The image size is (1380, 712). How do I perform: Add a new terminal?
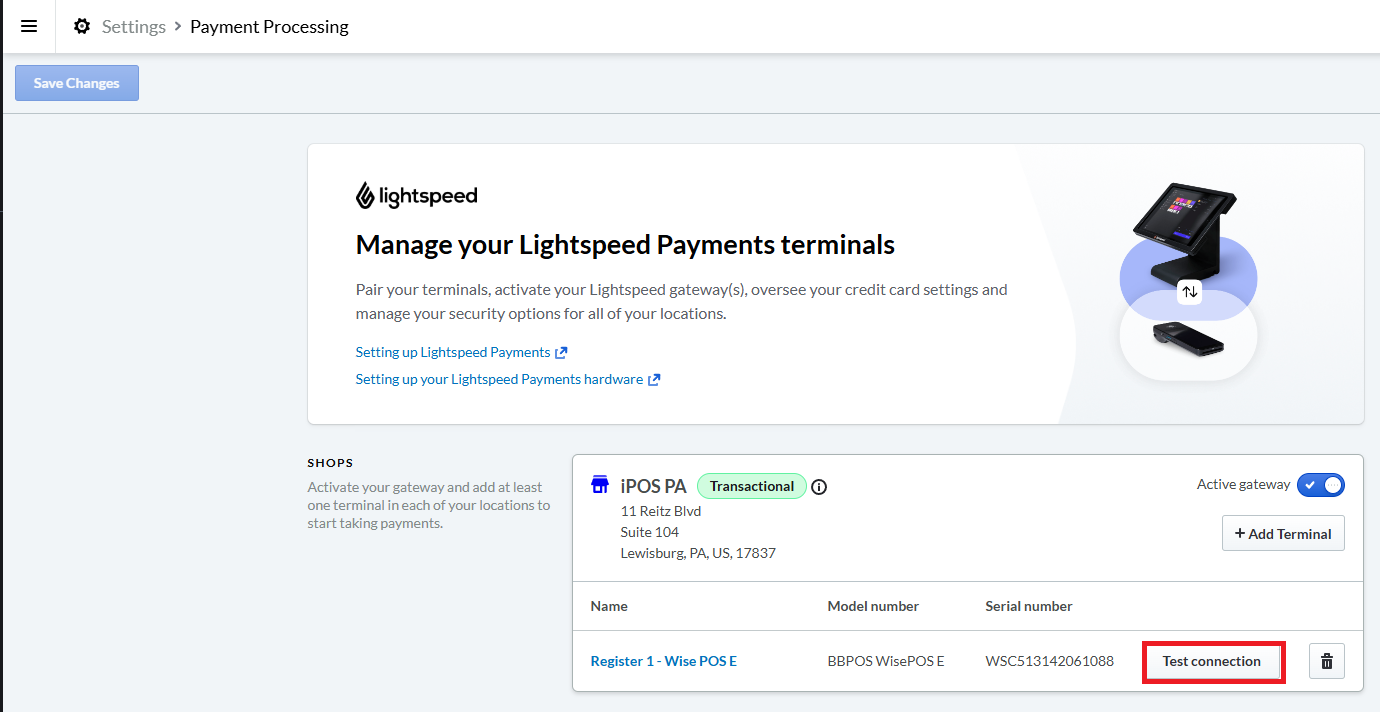[1283, 533]
